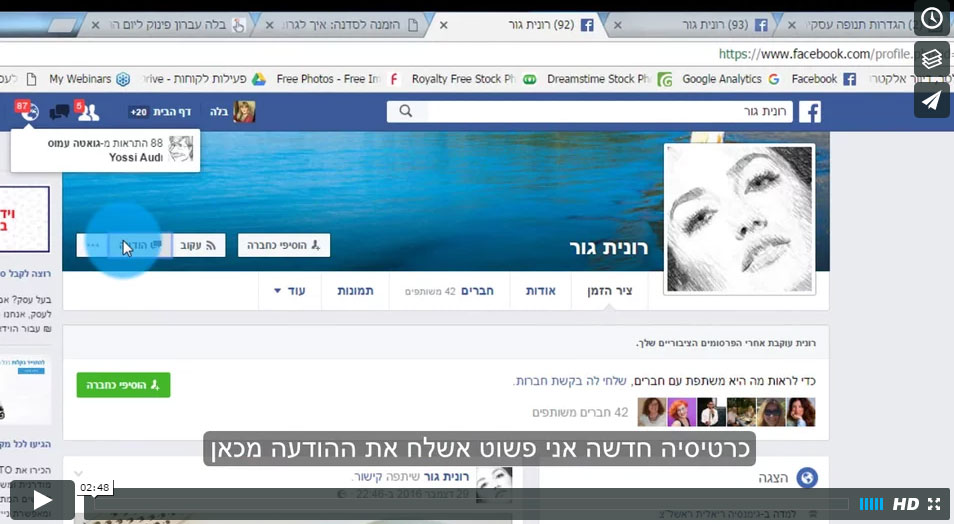Switch to the אודות profile tab
Image resolution: width=954 pixels, height=524 pixels.
tap(540, 291)
